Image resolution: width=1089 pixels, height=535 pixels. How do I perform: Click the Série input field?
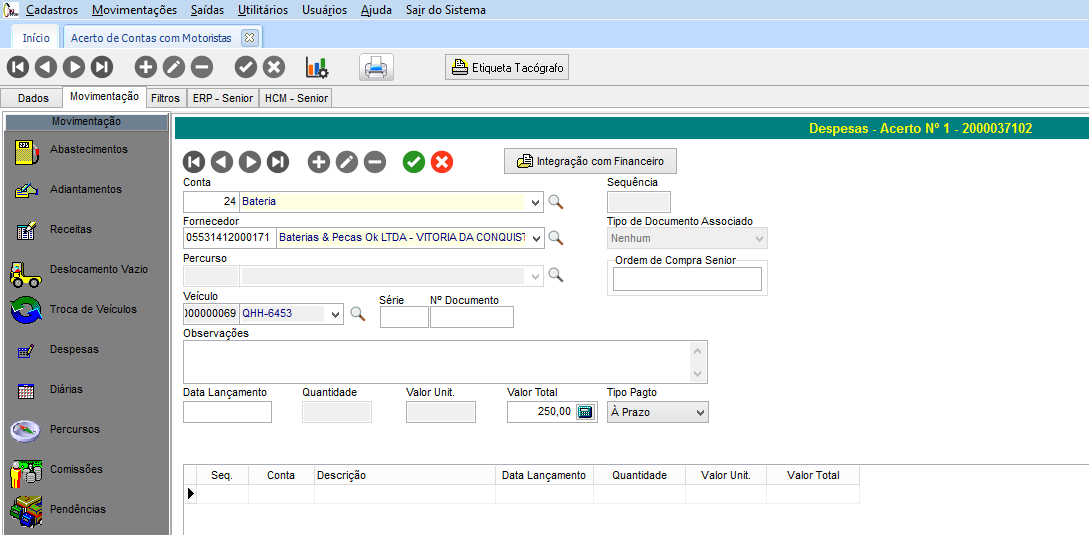404,317
